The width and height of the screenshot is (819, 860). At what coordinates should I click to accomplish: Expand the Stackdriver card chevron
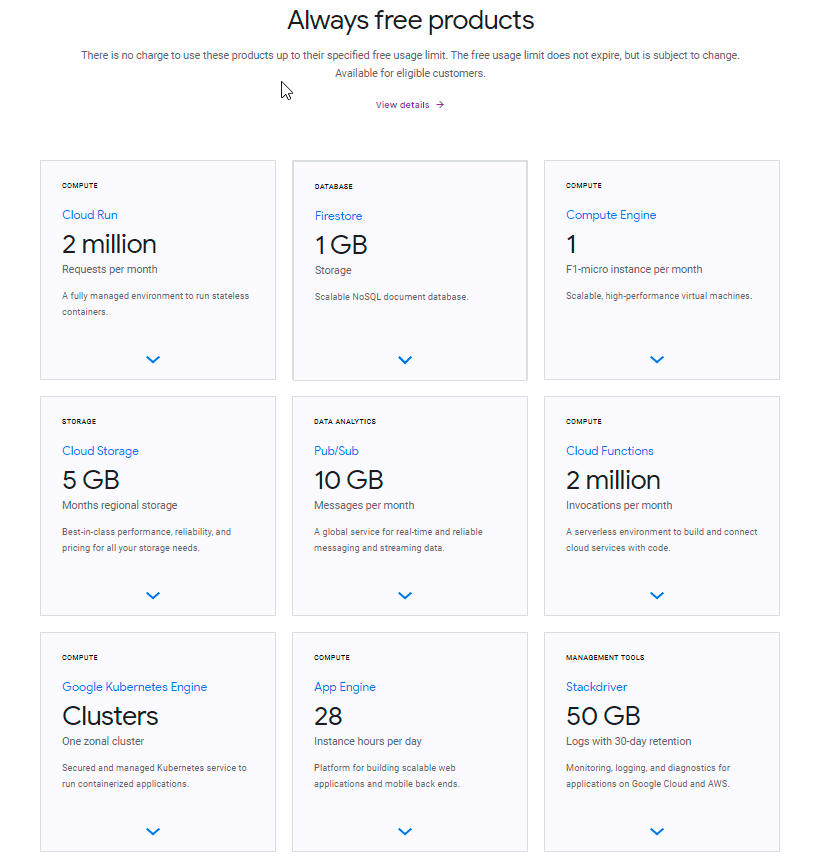[x=657, y=831]
